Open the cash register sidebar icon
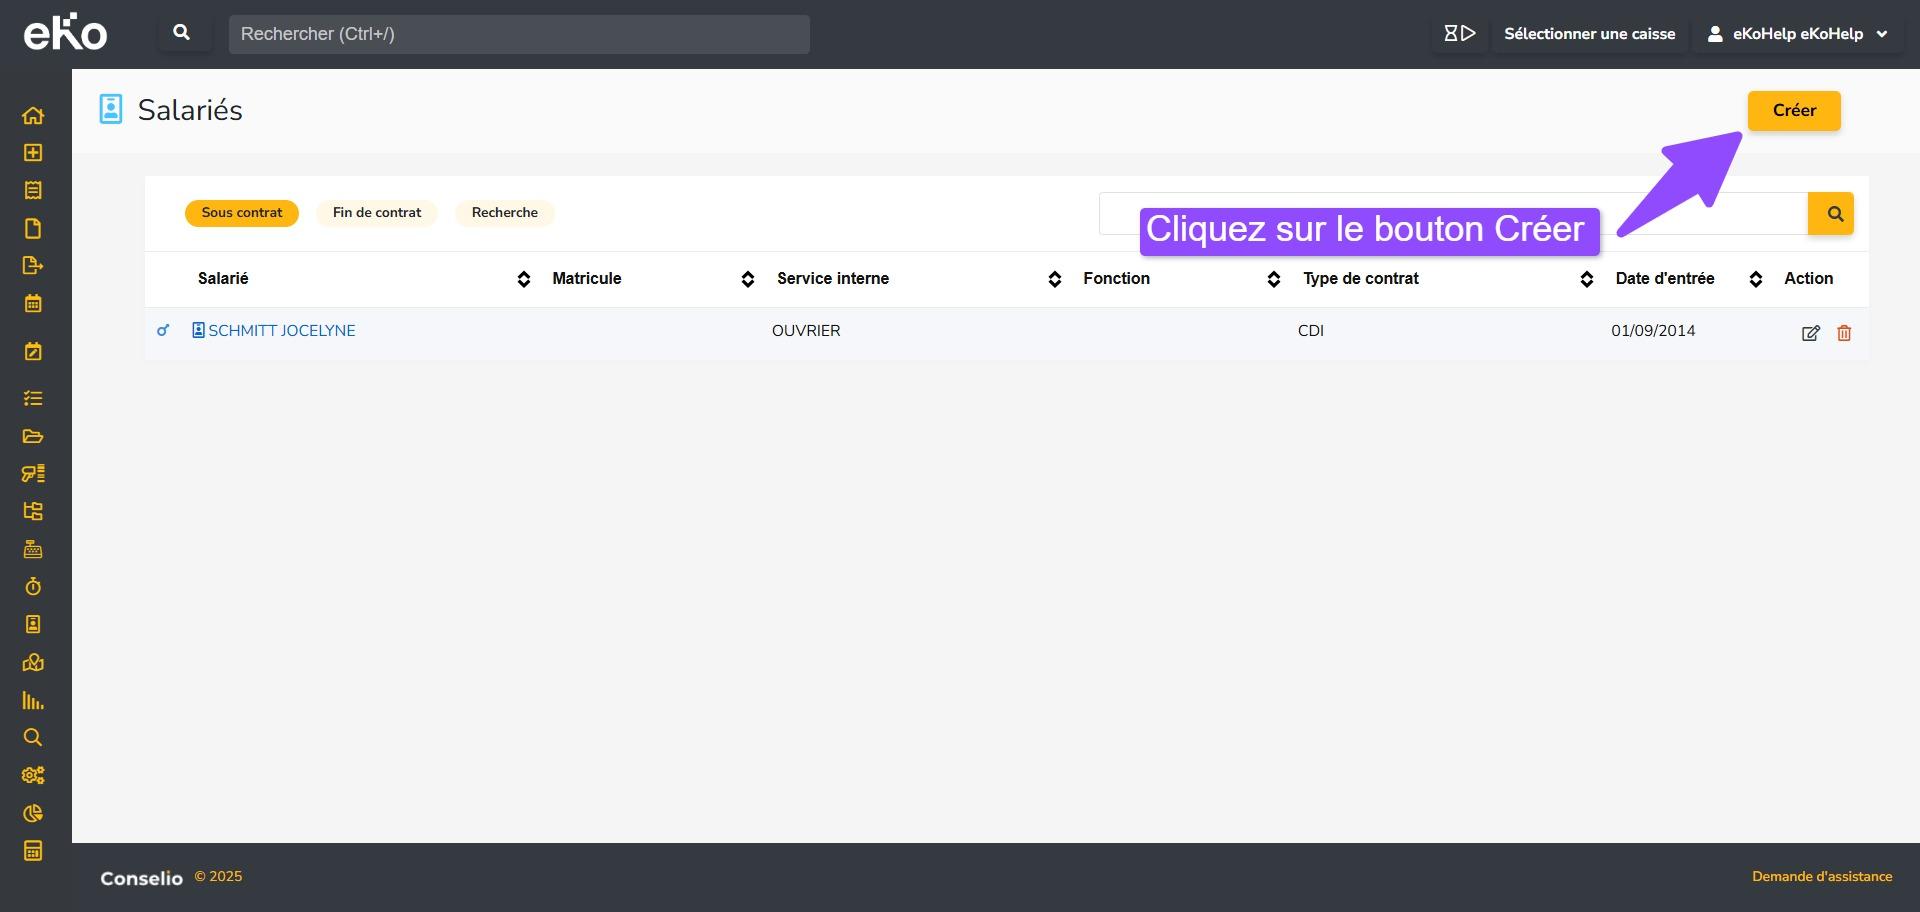This screenshot has width=1920, height=912. click(33, 549)
